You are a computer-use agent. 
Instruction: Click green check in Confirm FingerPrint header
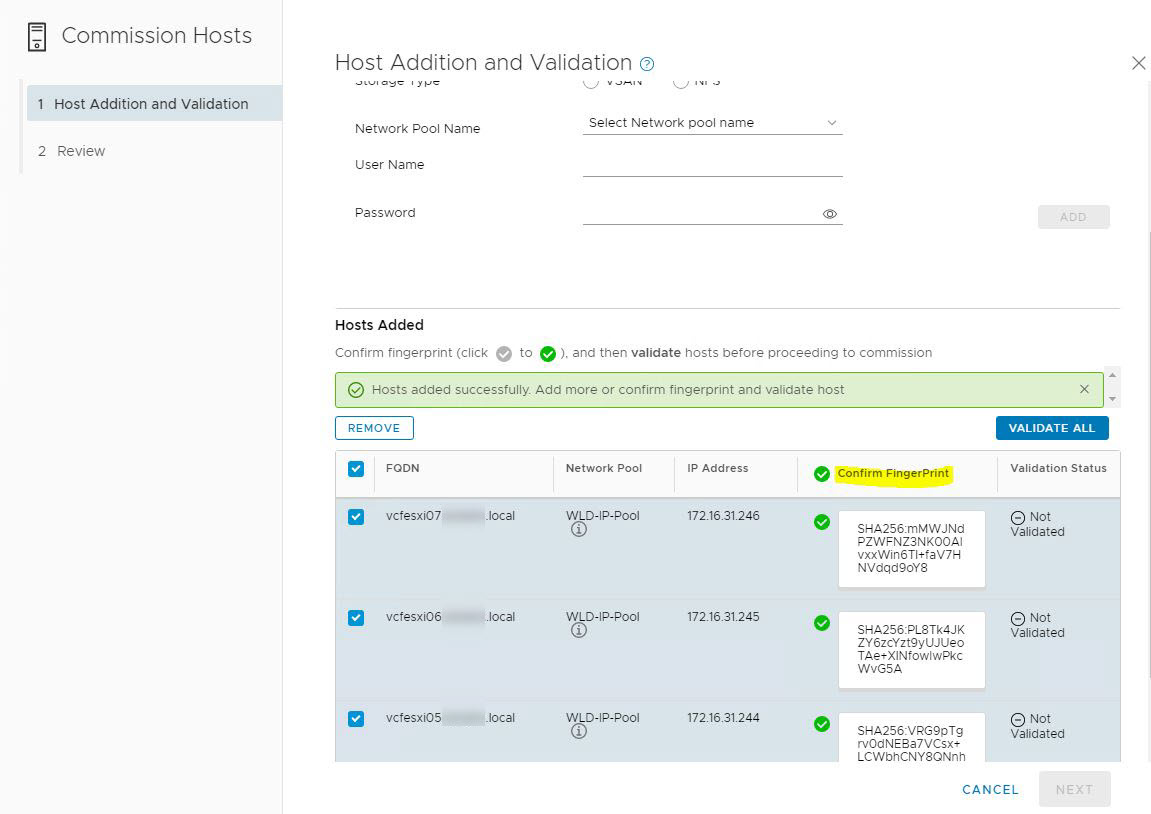point(822,474)
